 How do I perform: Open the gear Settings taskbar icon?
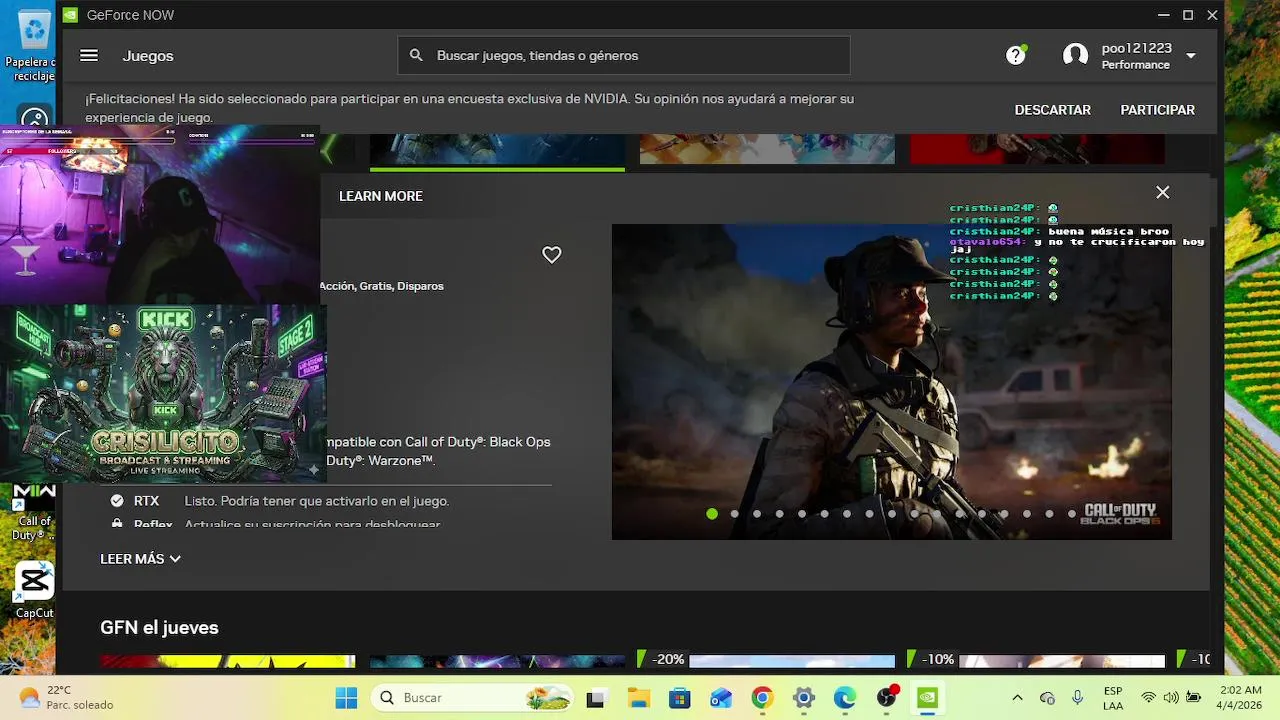[x=804, y=698]
